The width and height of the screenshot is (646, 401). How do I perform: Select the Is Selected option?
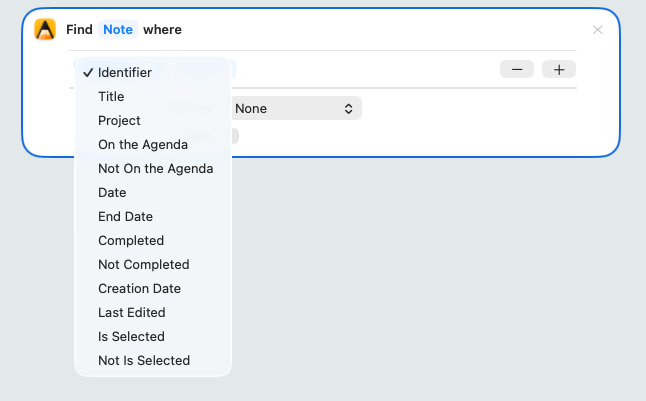(131, 336)
